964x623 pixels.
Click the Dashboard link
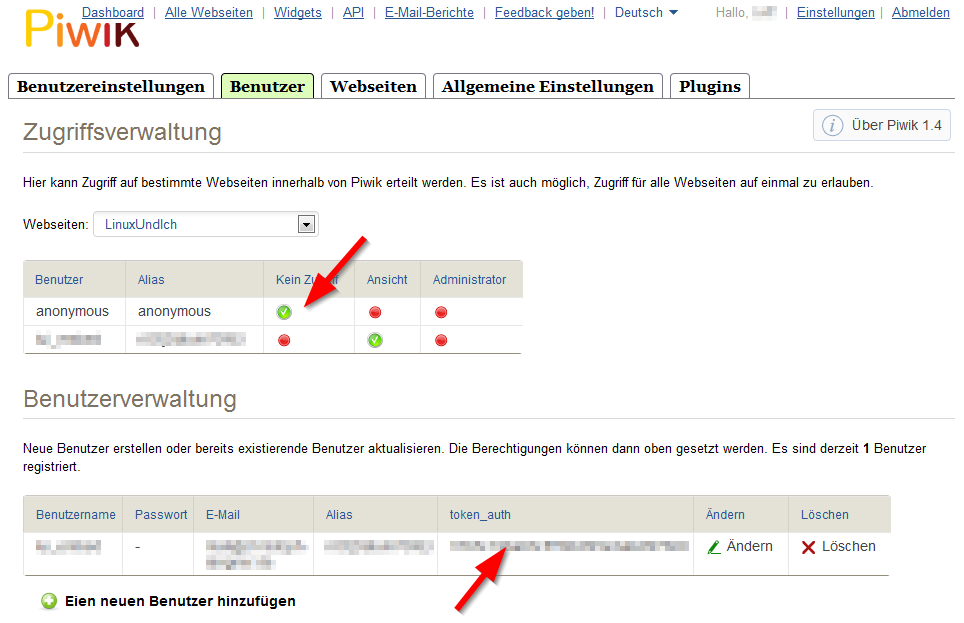(113, 13)
